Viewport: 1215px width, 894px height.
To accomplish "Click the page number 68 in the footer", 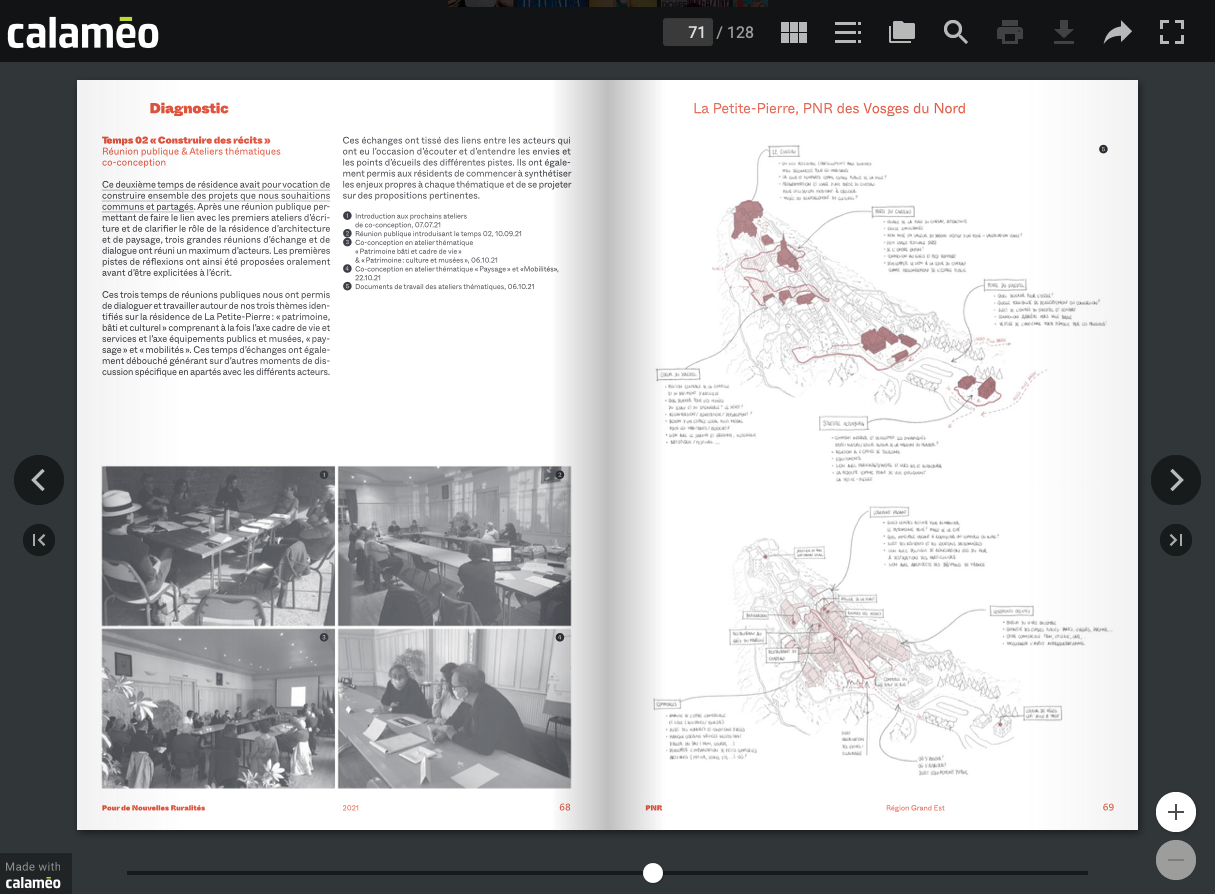I will click(565, 807).
